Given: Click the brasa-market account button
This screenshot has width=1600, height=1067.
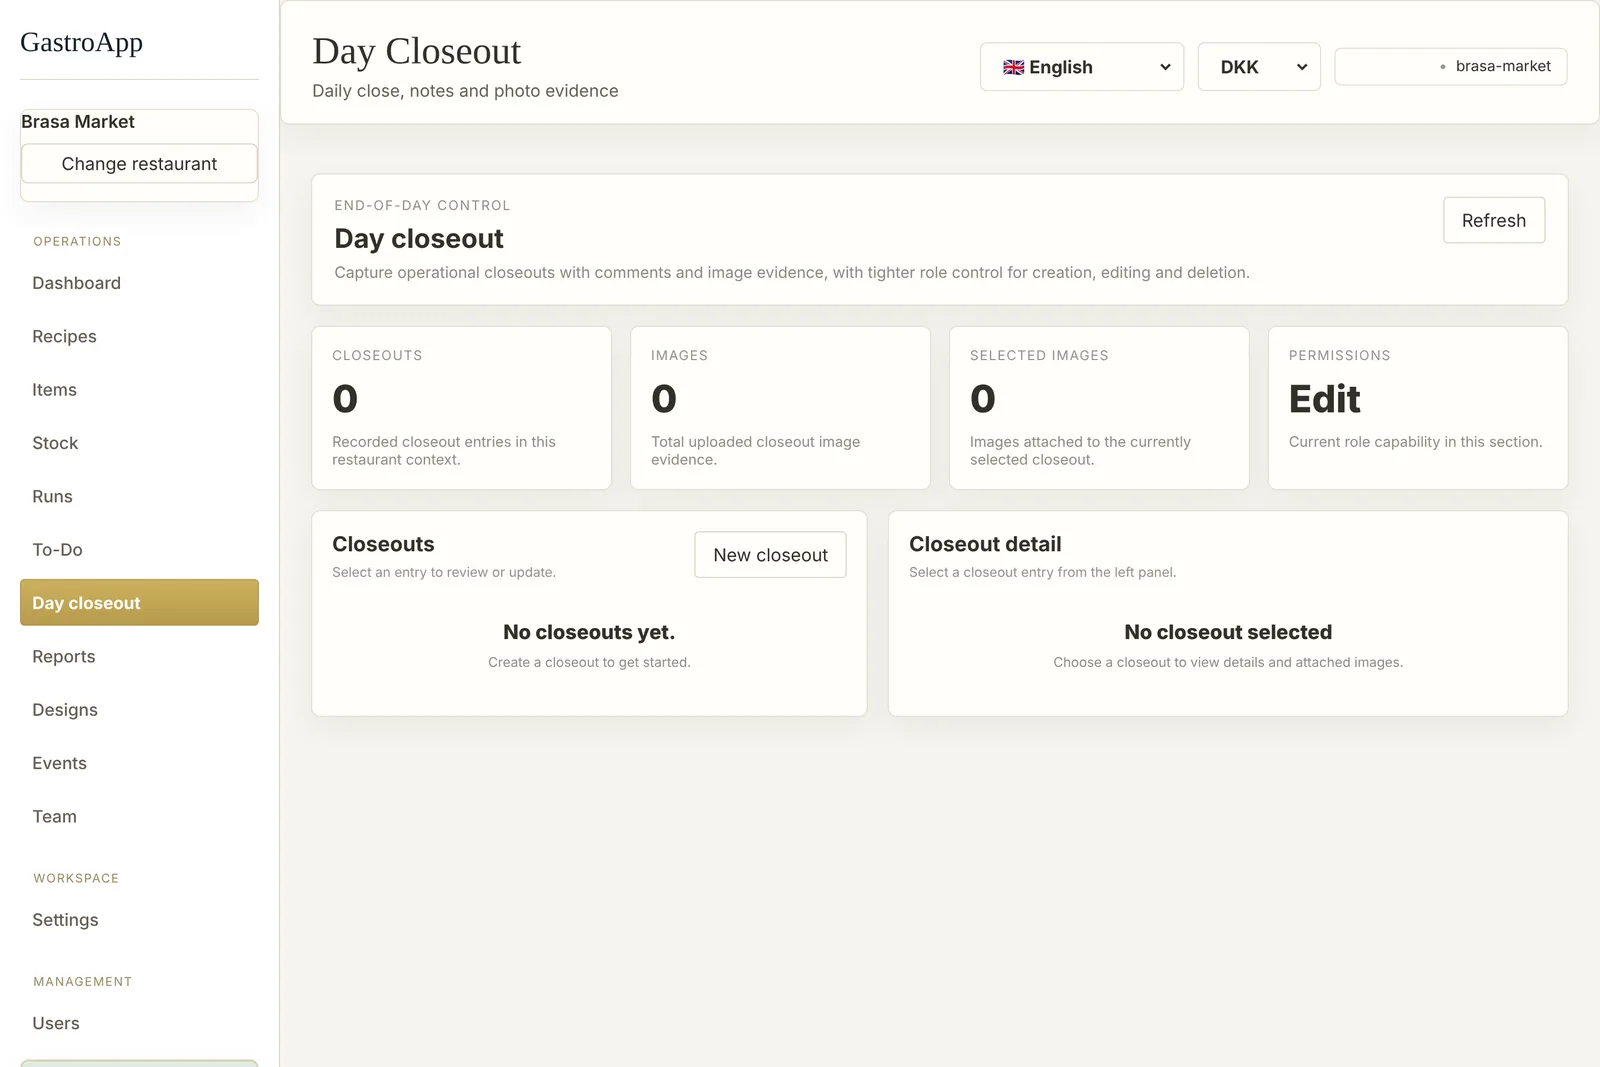Looking at the screenshot, I should click(x=1451, y=66).
